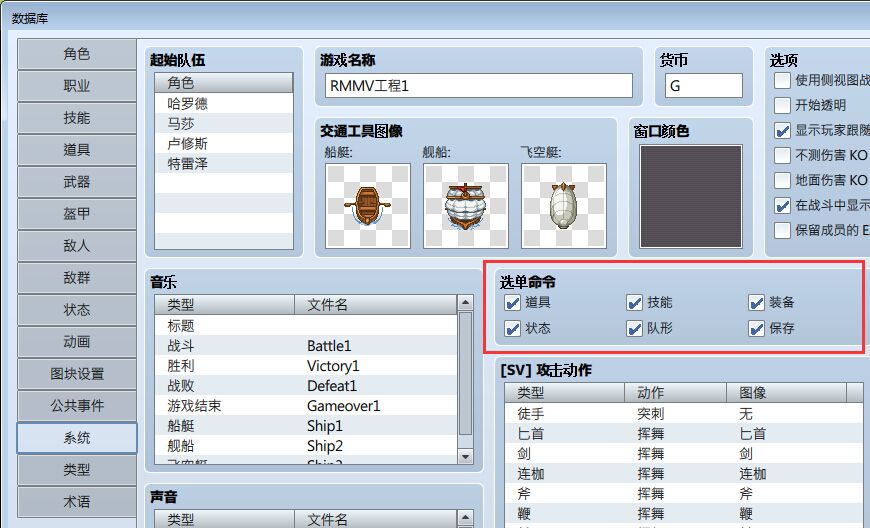Image resolution: width=870 pixels, height=528 pixels.
Task: Open the 动画 tab
Action: click(x=77, y=342)
